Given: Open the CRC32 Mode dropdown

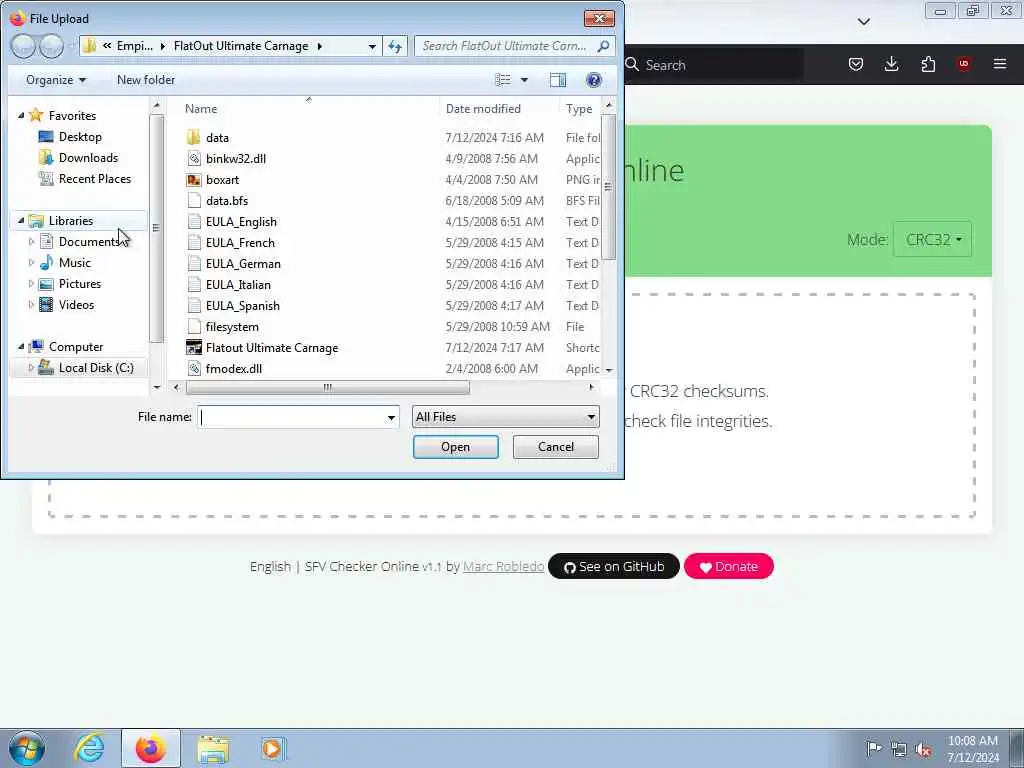Looking at the screenshot, I should pyautogui.click(x=932, y=239).
